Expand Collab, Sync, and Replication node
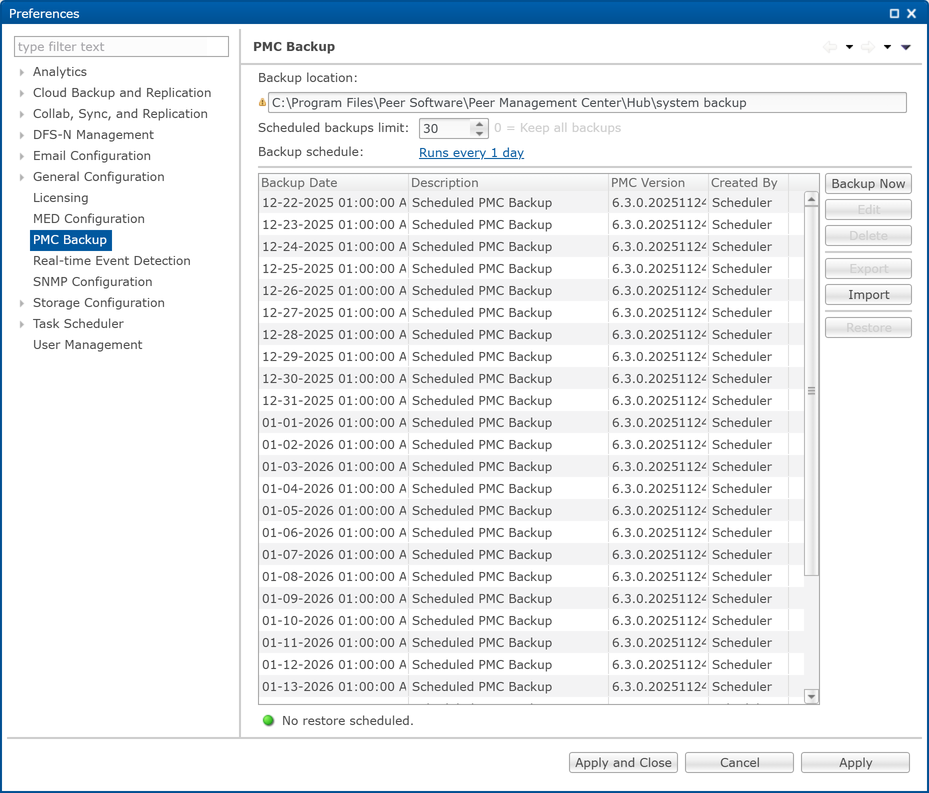929x793 pixels. (21, 114)
